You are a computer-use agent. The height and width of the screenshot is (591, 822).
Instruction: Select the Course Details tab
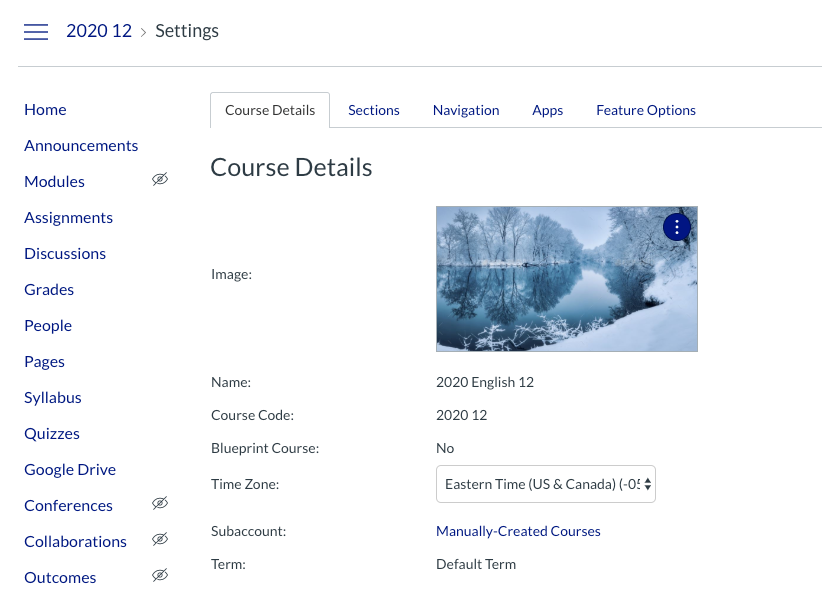[x=270, y=110]
